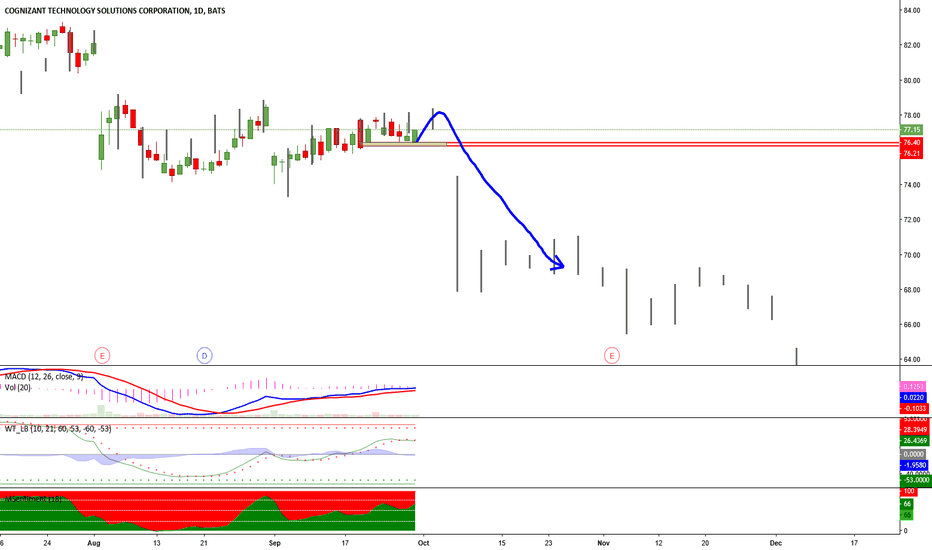932x550 pixels.
Task: Click the Cognizant Technology Solutions chart title
Action: (x=115, y=11)
